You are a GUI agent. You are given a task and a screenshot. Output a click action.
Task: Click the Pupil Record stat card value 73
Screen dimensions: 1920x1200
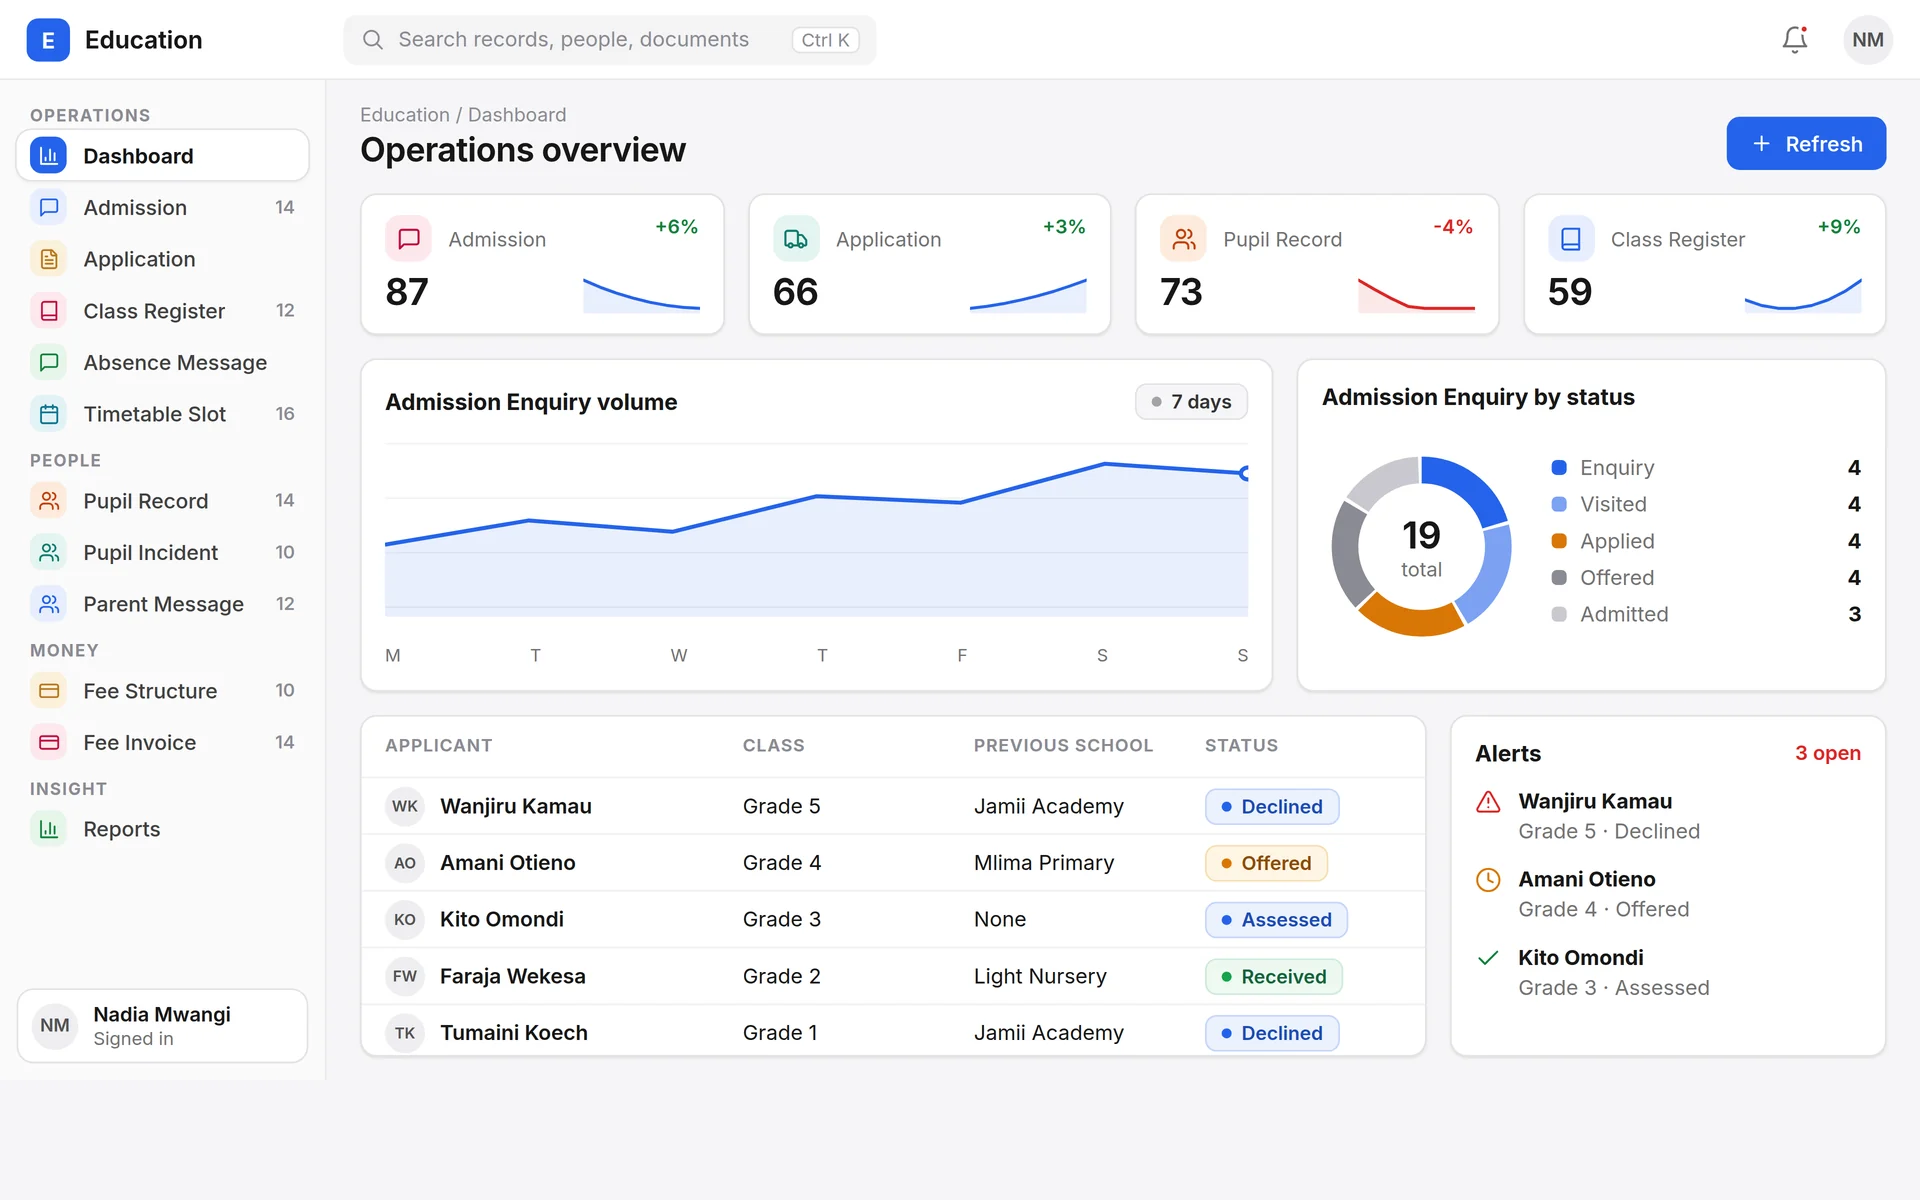(1181, 292)
